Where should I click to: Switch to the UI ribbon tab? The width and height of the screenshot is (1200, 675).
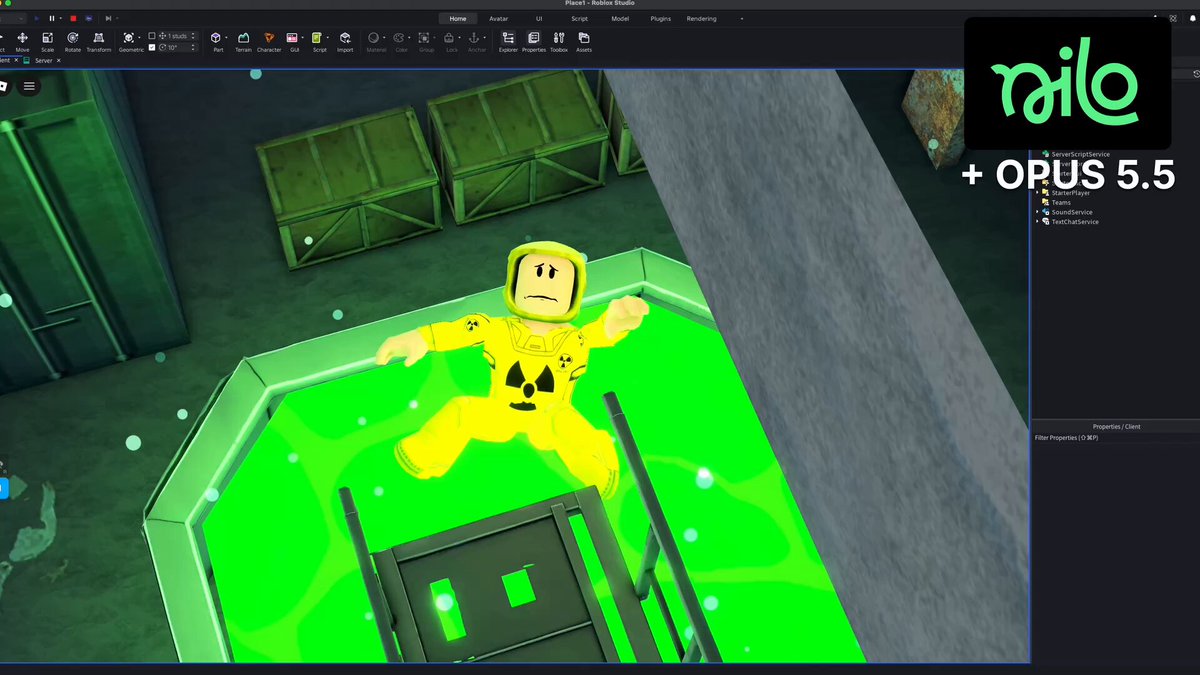(x=539, y=18)
